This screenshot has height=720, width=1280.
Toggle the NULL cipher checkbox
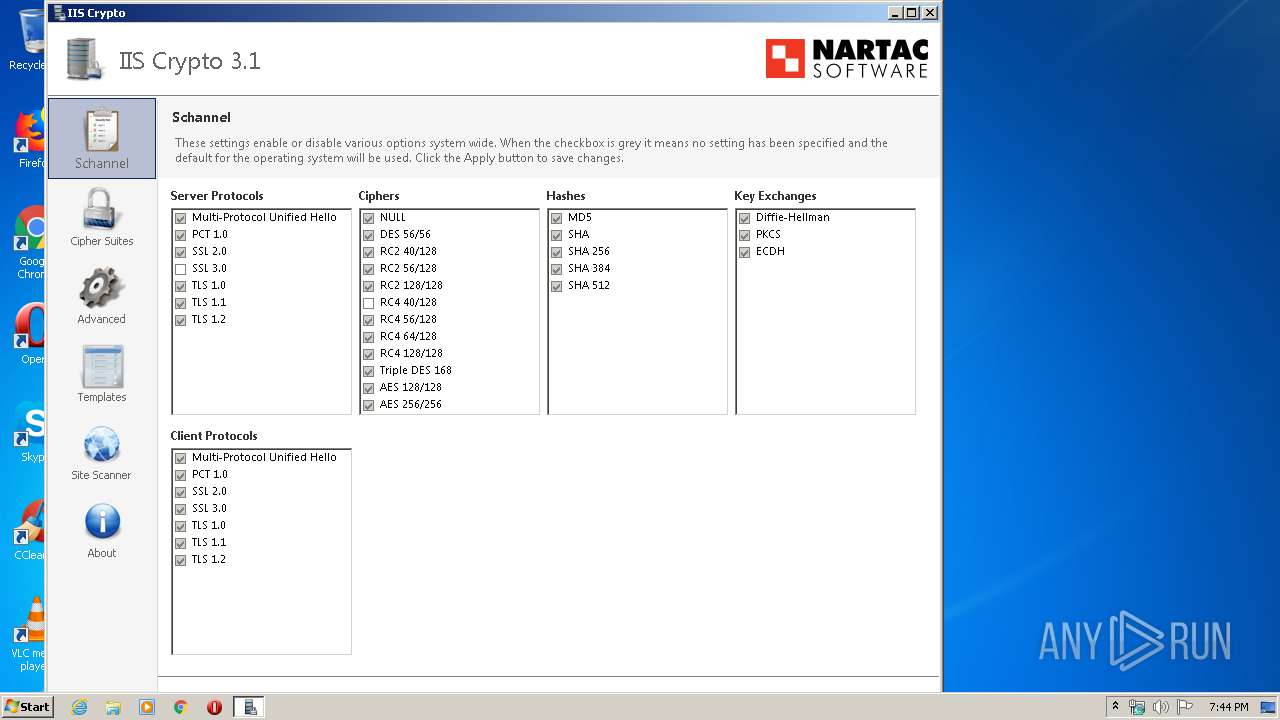pos(369,218)
